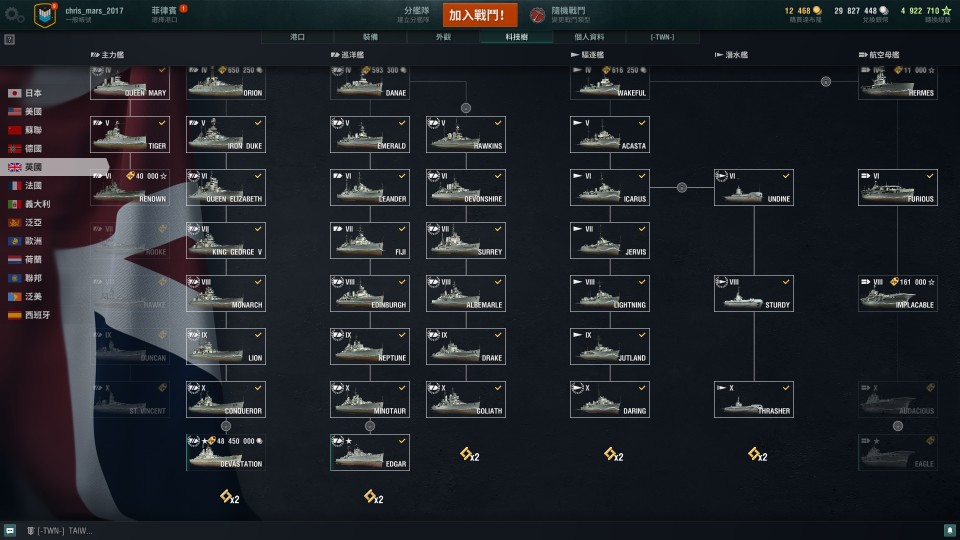Expand the node between Conqueror and Devastation

pos(226,426)
